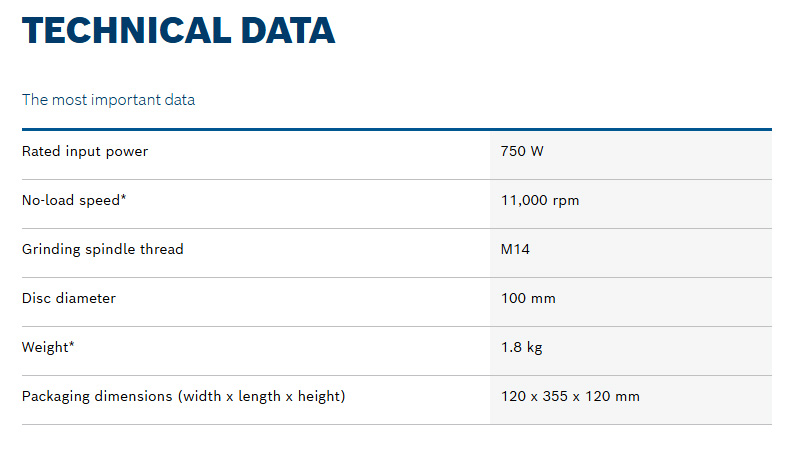Click the Rated input power label
Viewport: 794px width, 466px height.
click(85, 152)
